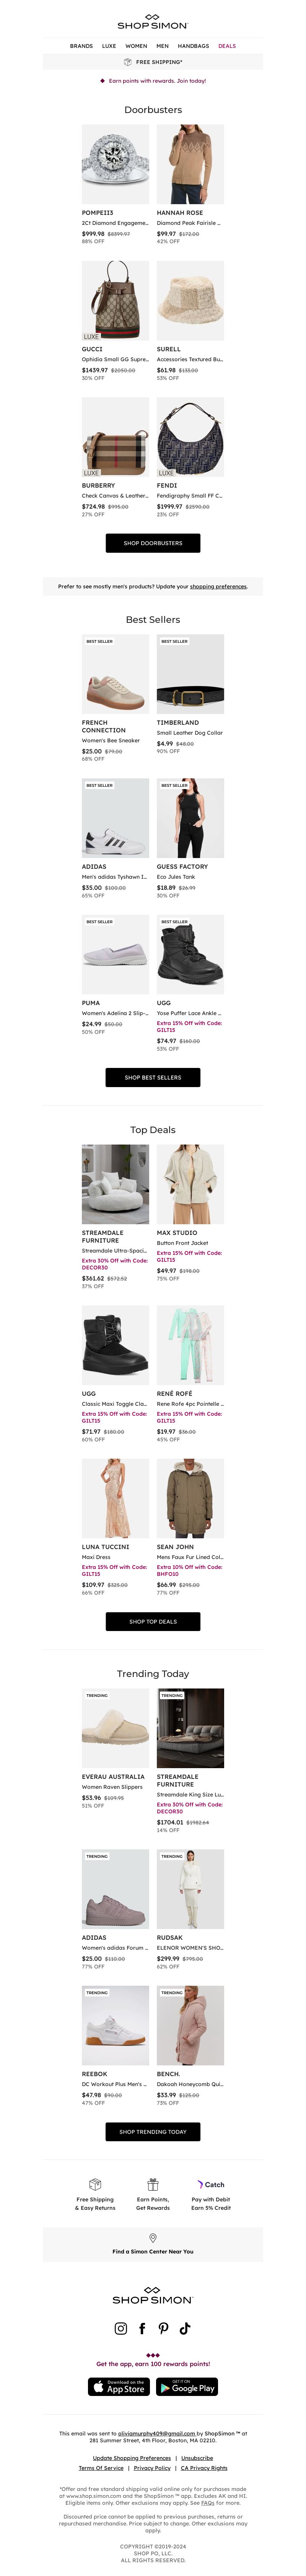Open the TikTok icon in the footer
The image size is (306, 2576).
(x=185, y=2328)
